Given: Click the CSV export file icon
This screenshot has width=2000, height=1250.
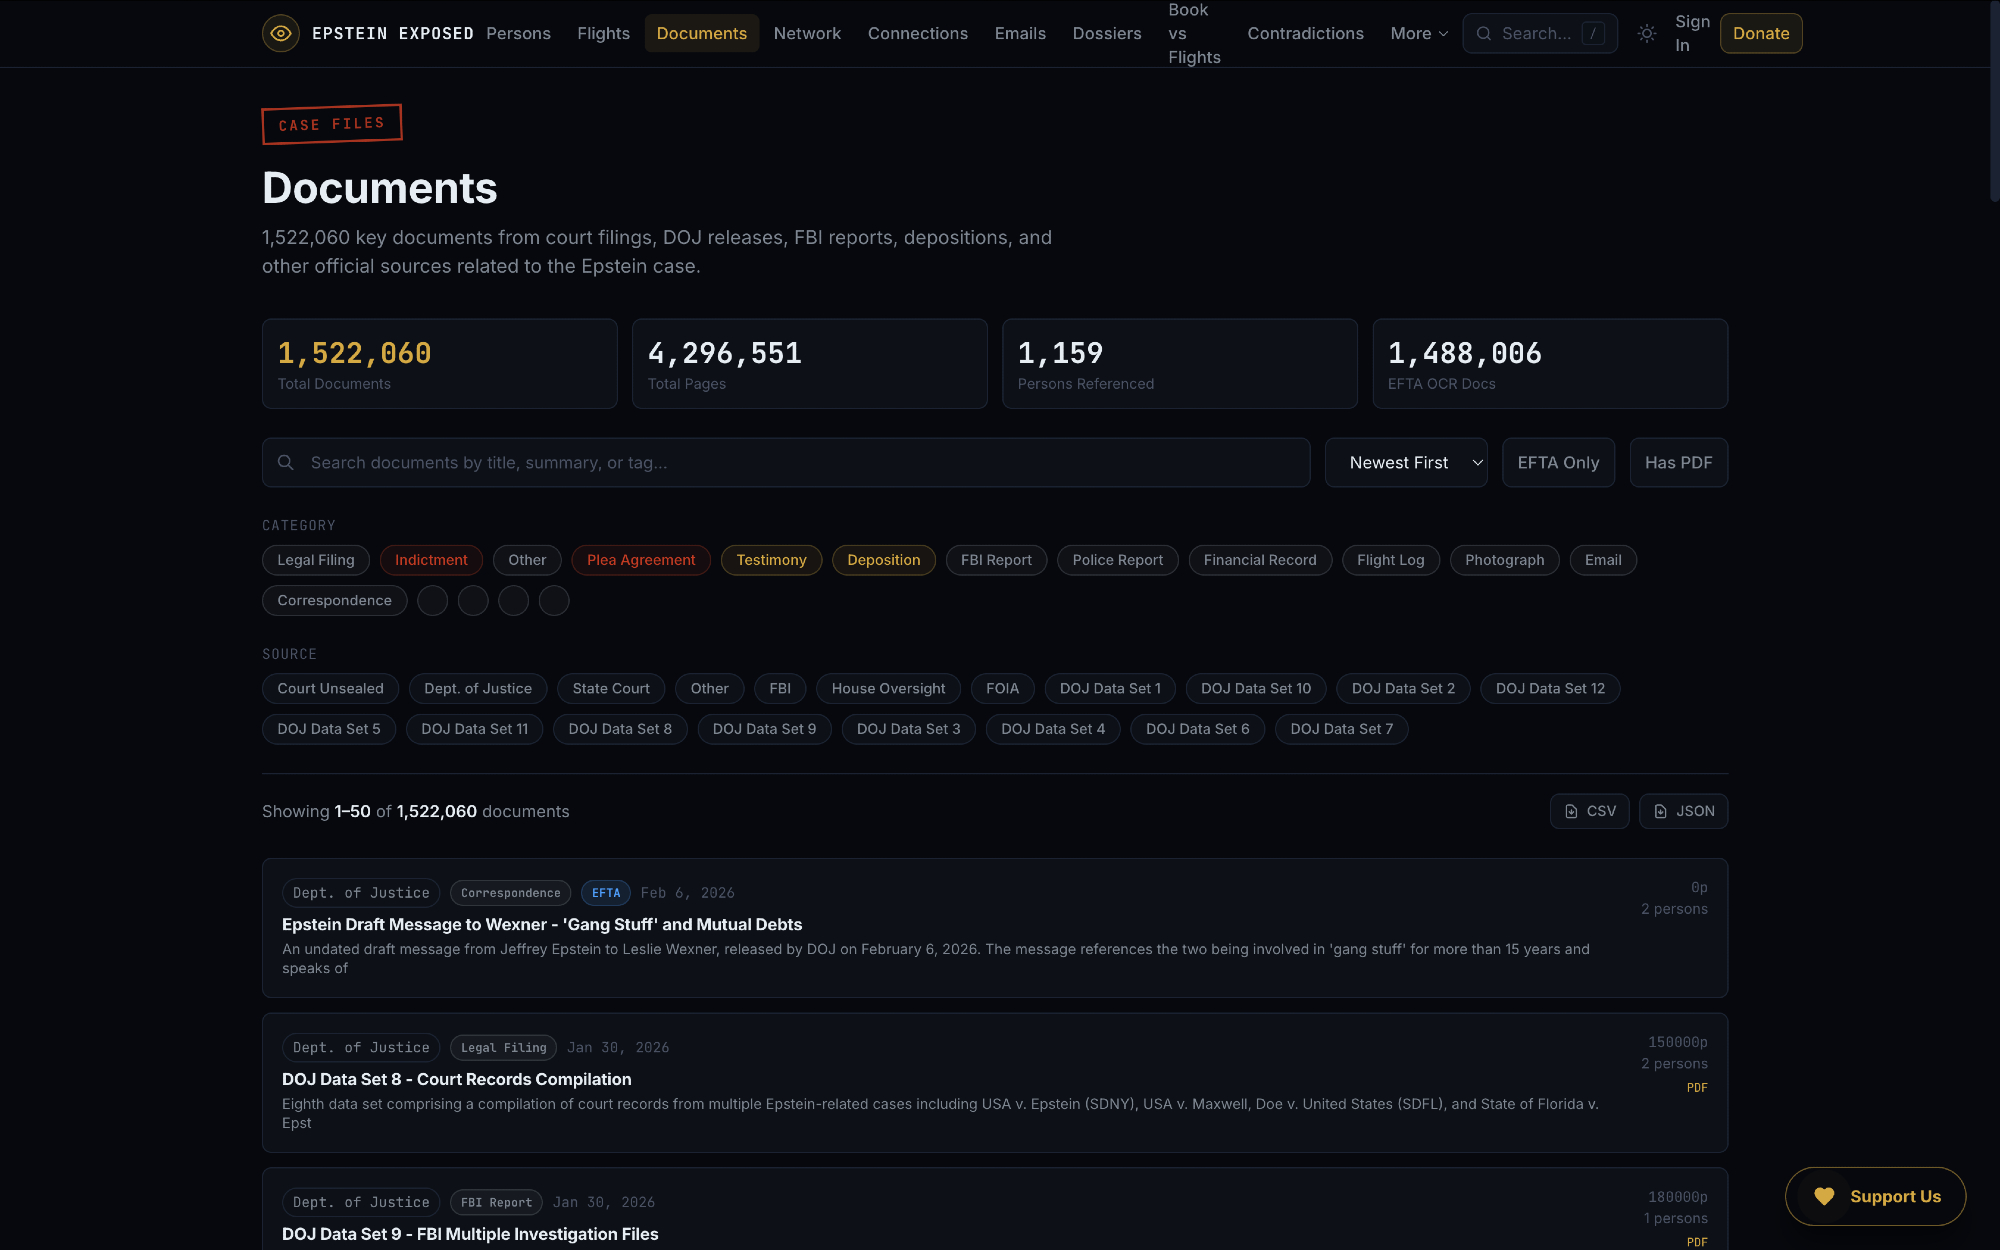Looking at the screenshot, I should pyautogui.click(x=1571, y=811).
